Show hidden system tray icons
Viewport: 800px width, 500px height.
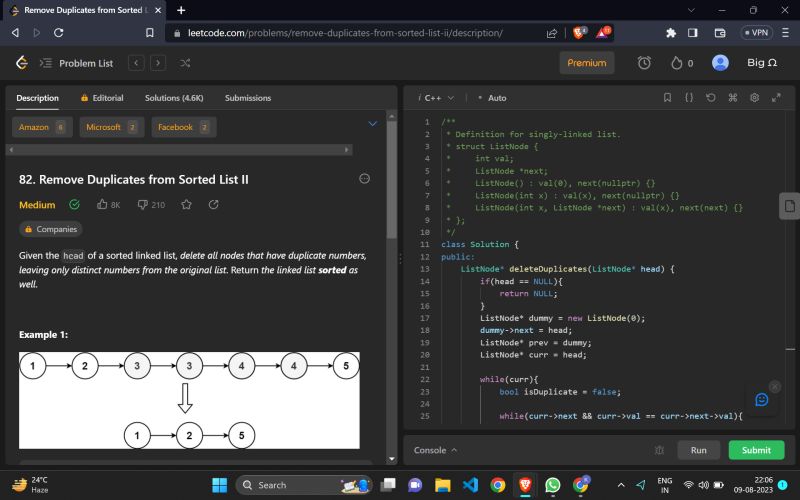(621, 485)
